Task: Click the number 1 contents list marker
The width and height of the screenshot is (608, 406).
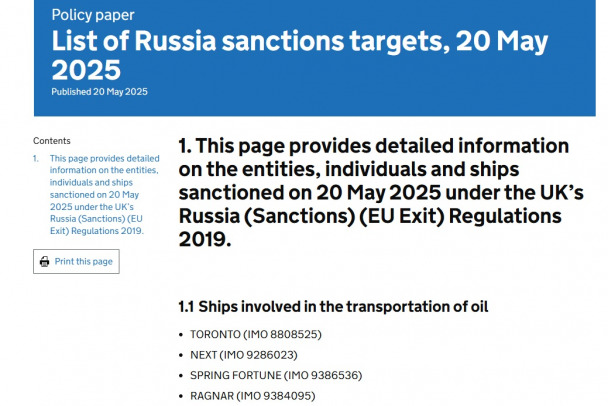Action: coord(35,158)
